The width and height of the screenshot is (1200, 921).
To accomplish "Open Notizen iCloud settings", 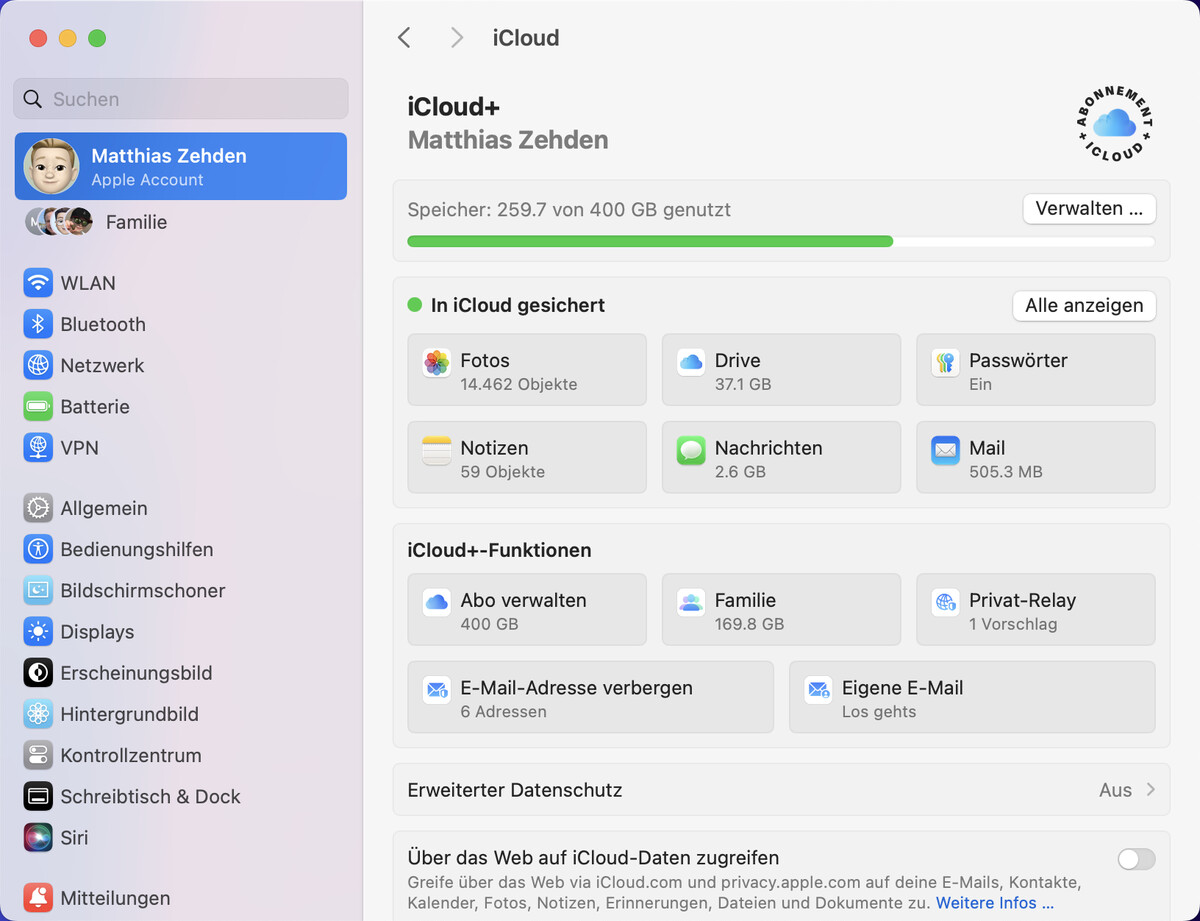I will pos(527,457).
